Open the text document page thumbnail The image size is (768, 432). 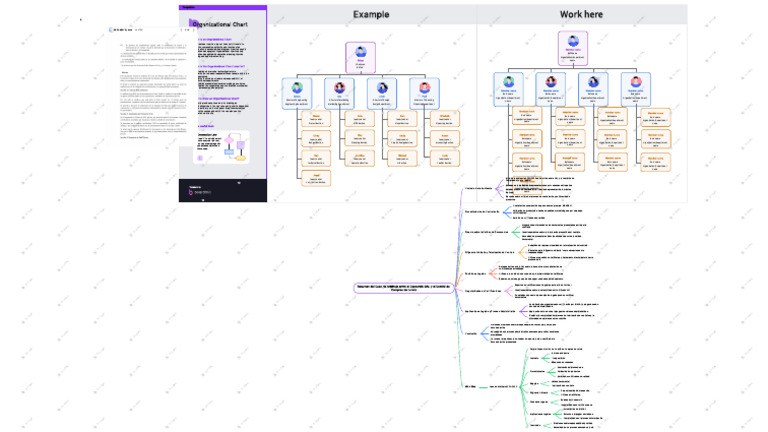[152, 86]
